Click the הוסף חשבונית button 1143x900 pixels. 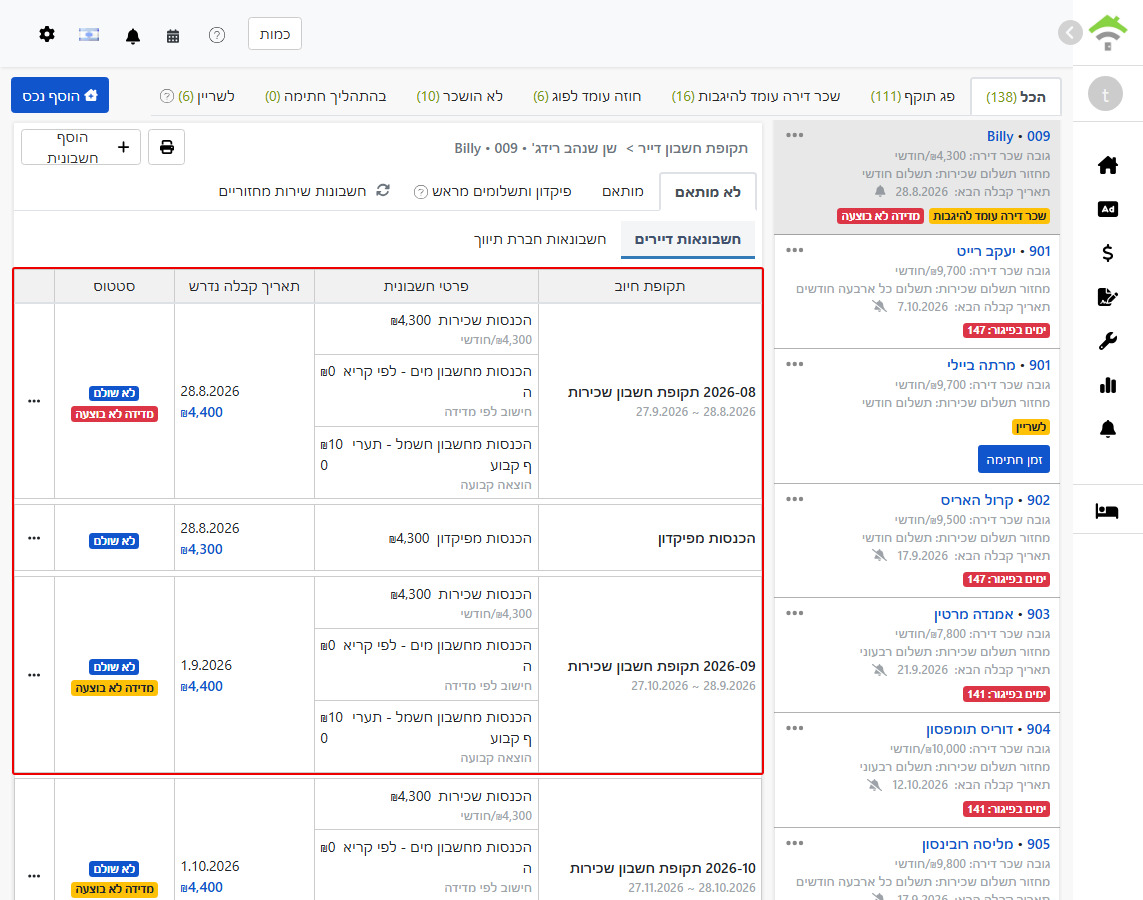(81, 147)
